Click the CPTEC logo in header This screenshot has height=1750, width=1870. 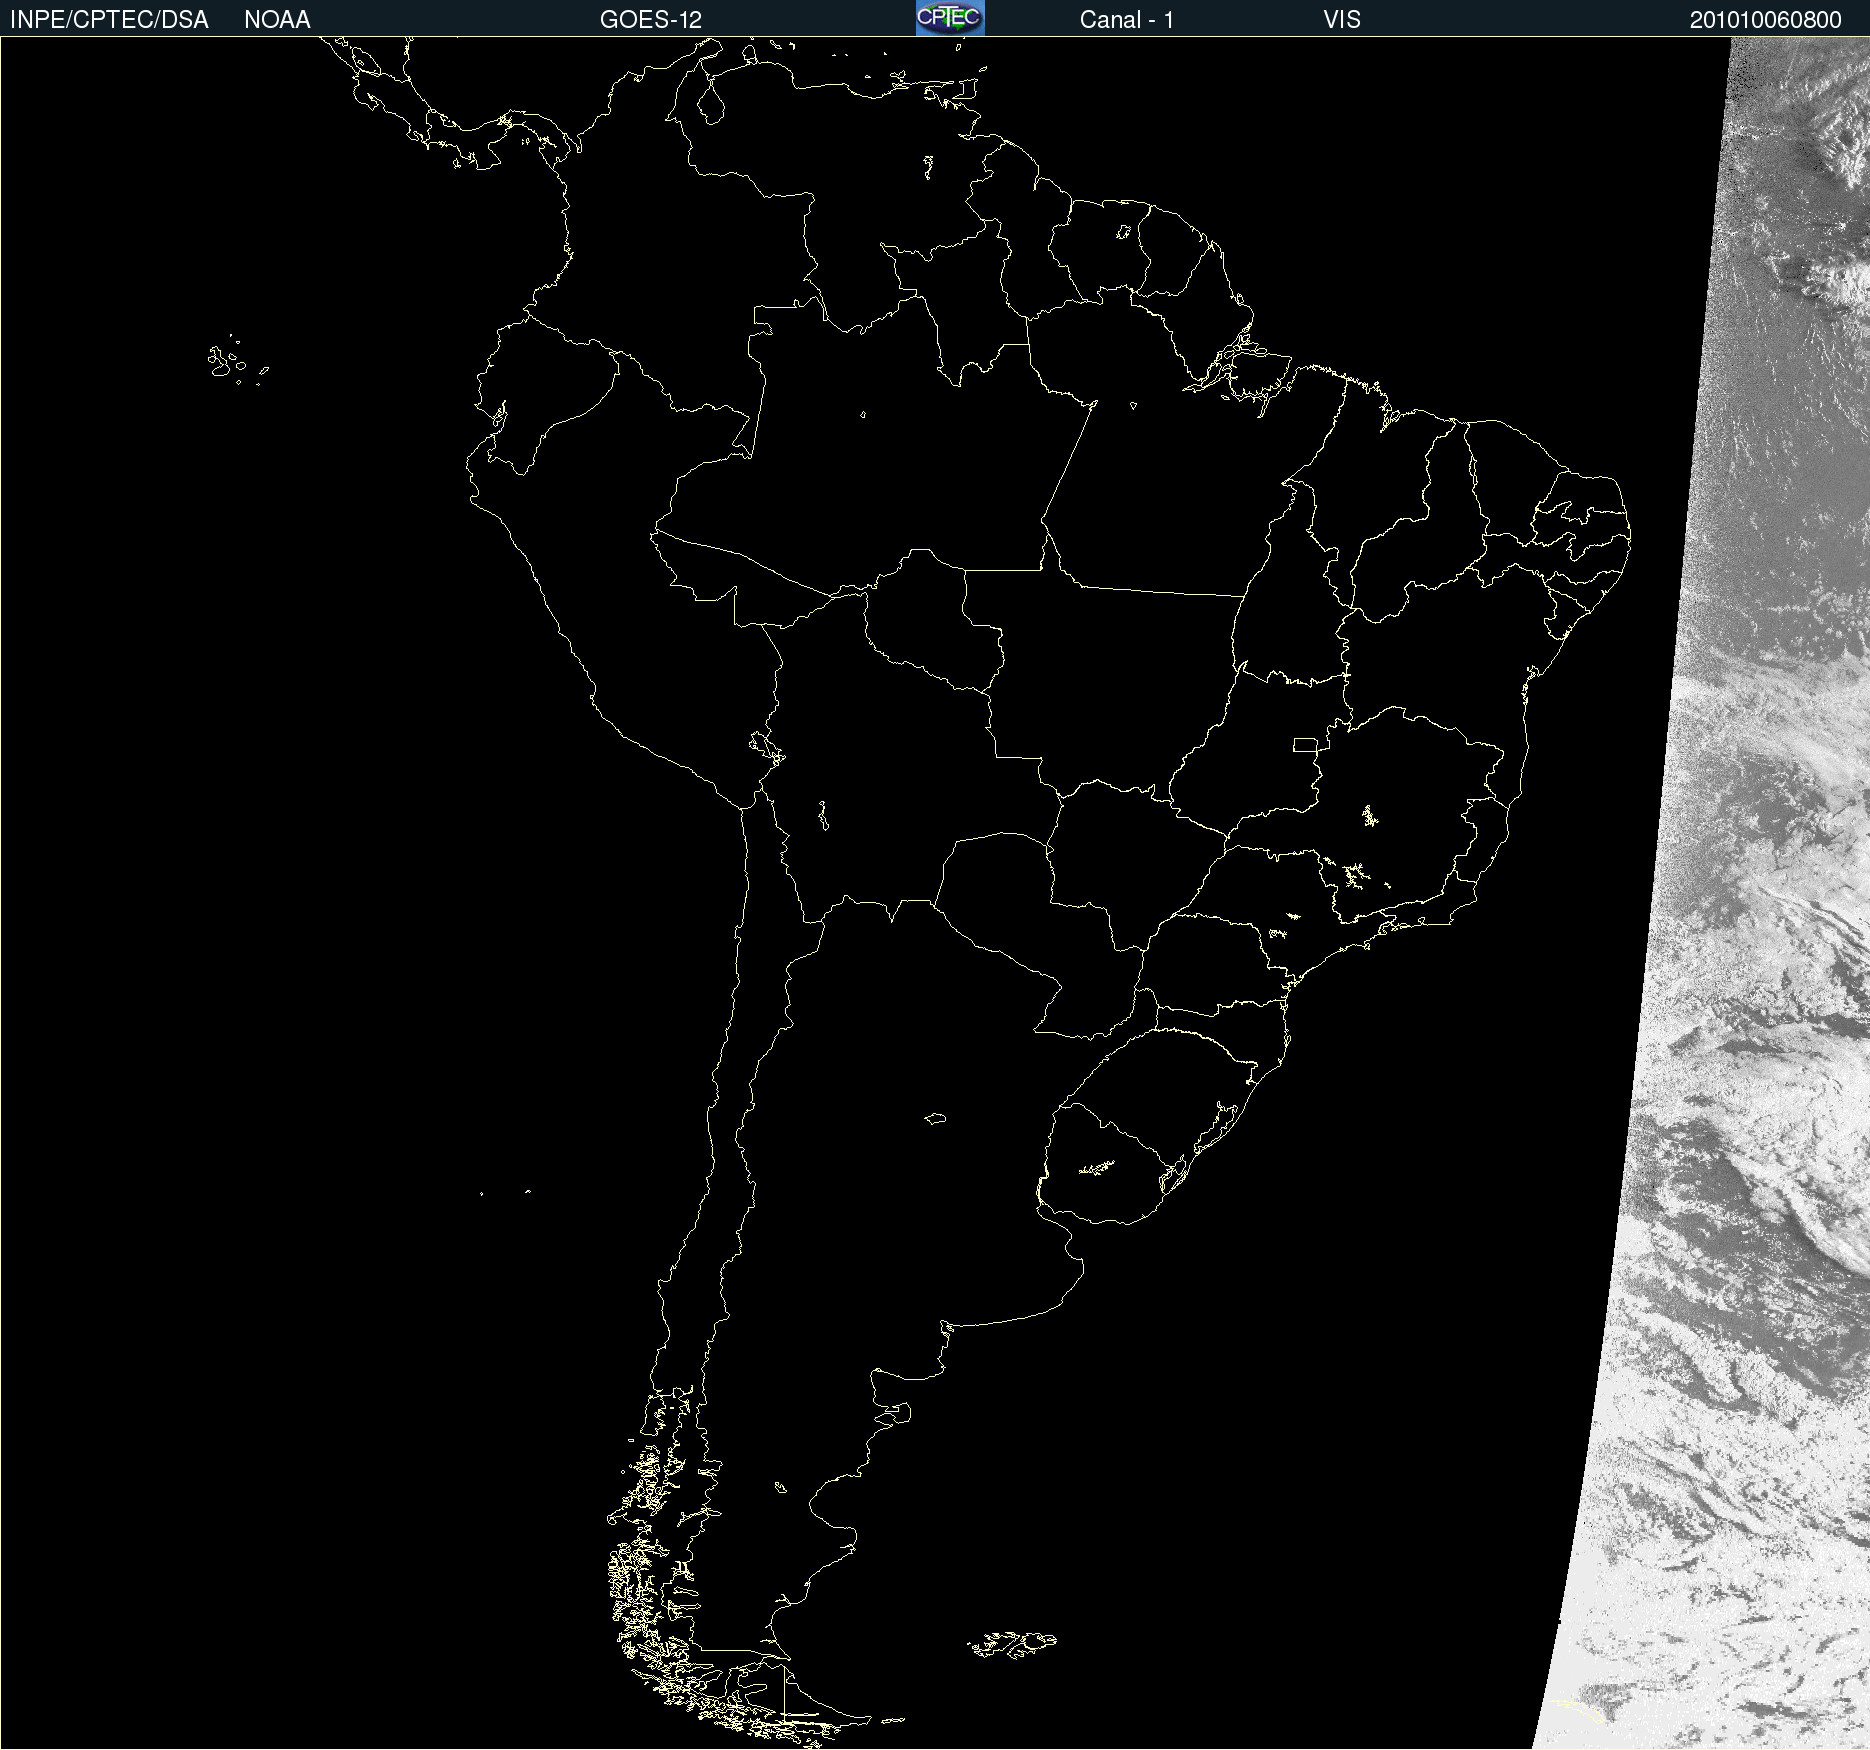949,18
